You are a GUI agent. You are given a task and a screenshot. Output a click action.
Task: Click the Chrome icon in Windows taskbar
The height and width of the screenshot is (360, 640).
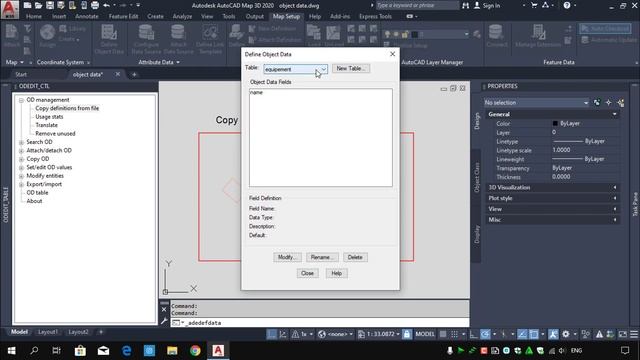point(195,350)
